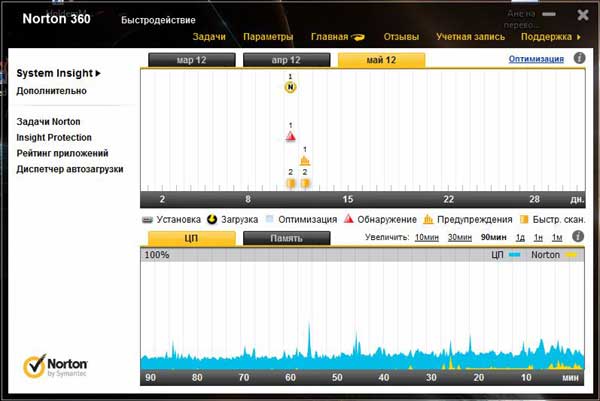Open Рейтинг приложений in sidebar
The width and height of the screenshot is (600, 401).
[62, 153]
